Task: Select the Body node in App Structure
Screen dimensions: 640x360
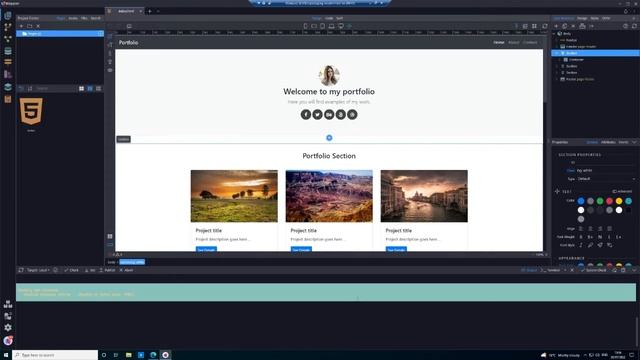Action: coord(567,33)
